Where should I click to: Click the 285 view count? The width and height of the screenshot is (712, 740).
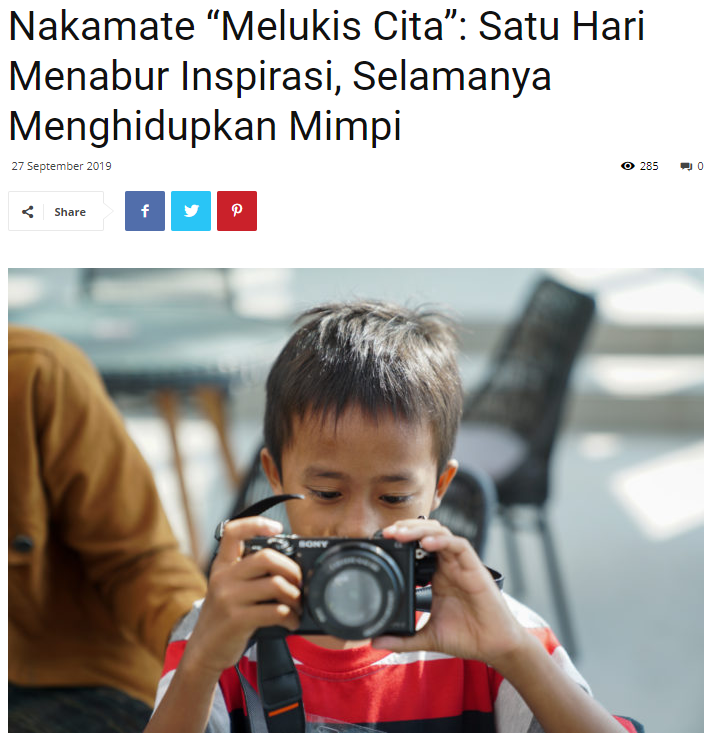(x=649, y=166)
